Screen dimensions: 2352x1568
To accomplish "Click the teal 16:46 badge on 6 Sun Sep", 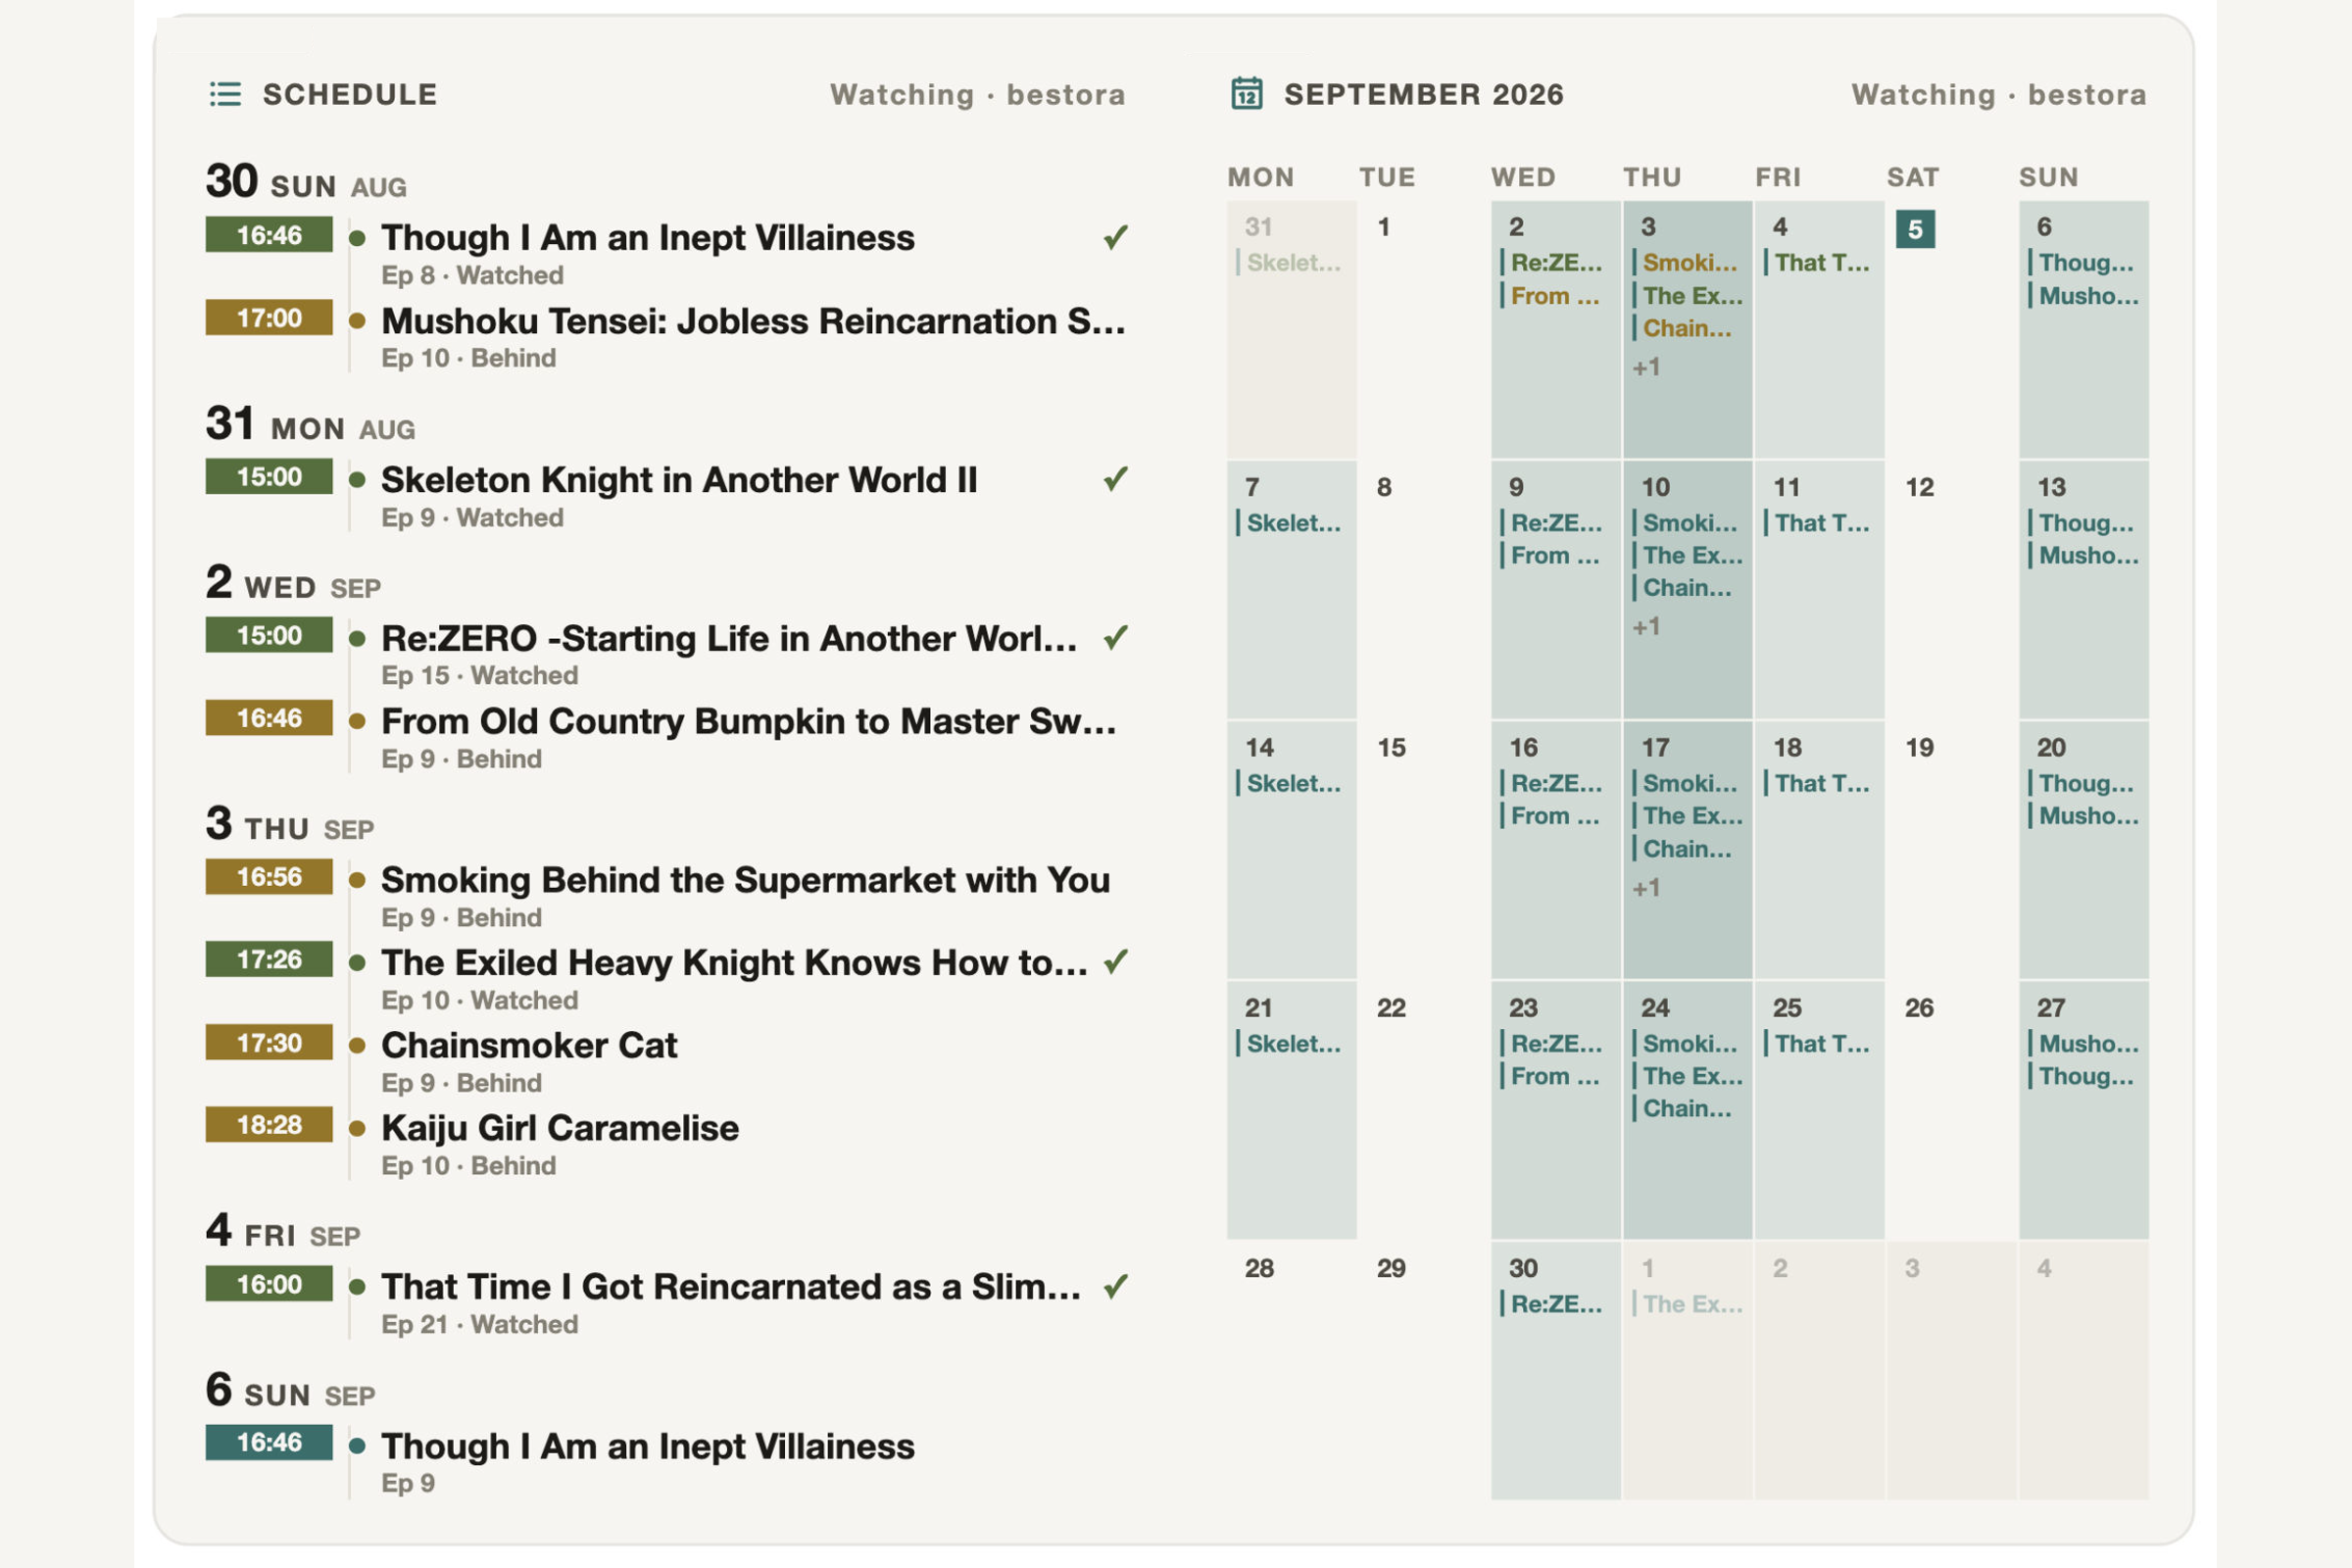I will pyautogui.click(x=269, y=1443).
